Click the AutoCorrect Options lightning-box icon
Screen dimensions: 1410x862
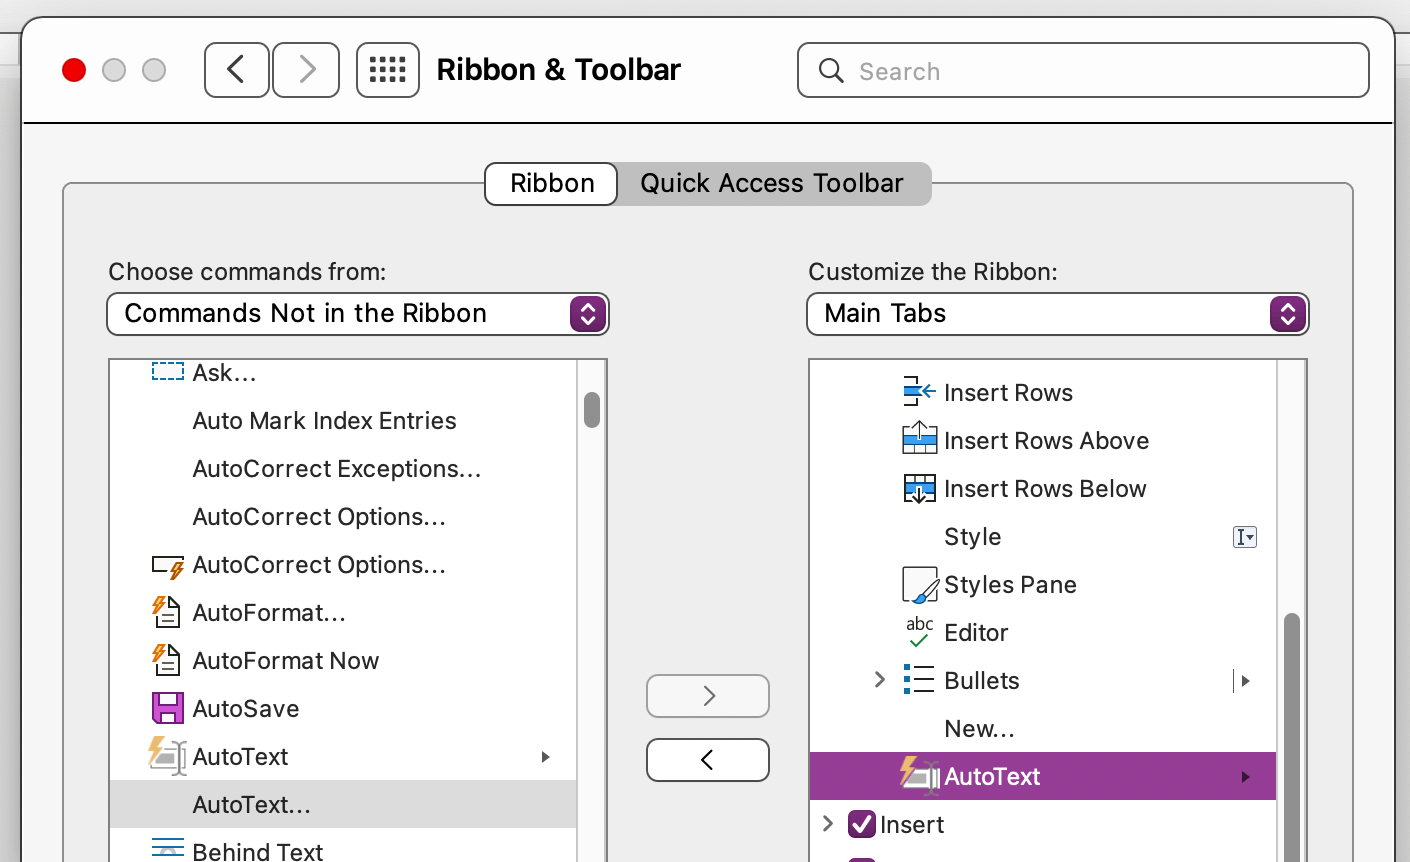(167, 566)
